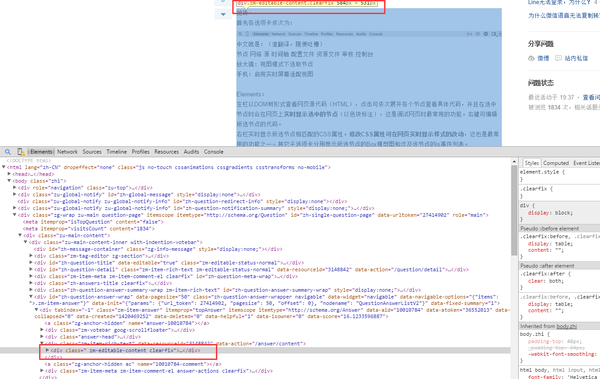Select the anchor name="answer-10010784" line
The image size is (600, 379).
pos(127,323)
